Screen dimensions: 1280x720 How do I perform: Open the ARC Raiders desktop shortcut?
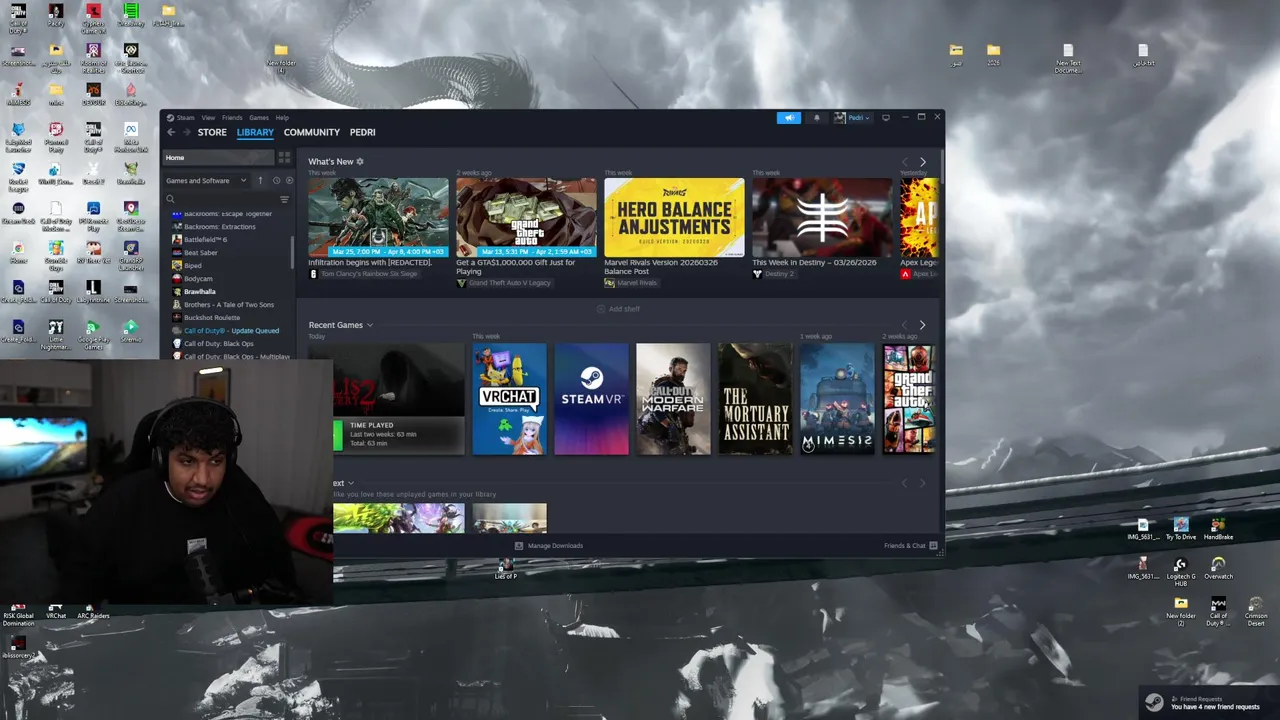pos(93,610)
